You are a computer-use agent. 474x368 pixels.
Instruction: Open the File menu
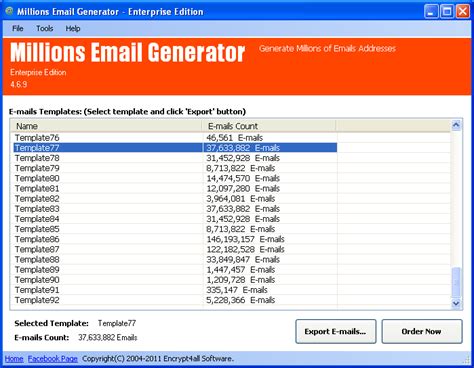click(18, 29)
